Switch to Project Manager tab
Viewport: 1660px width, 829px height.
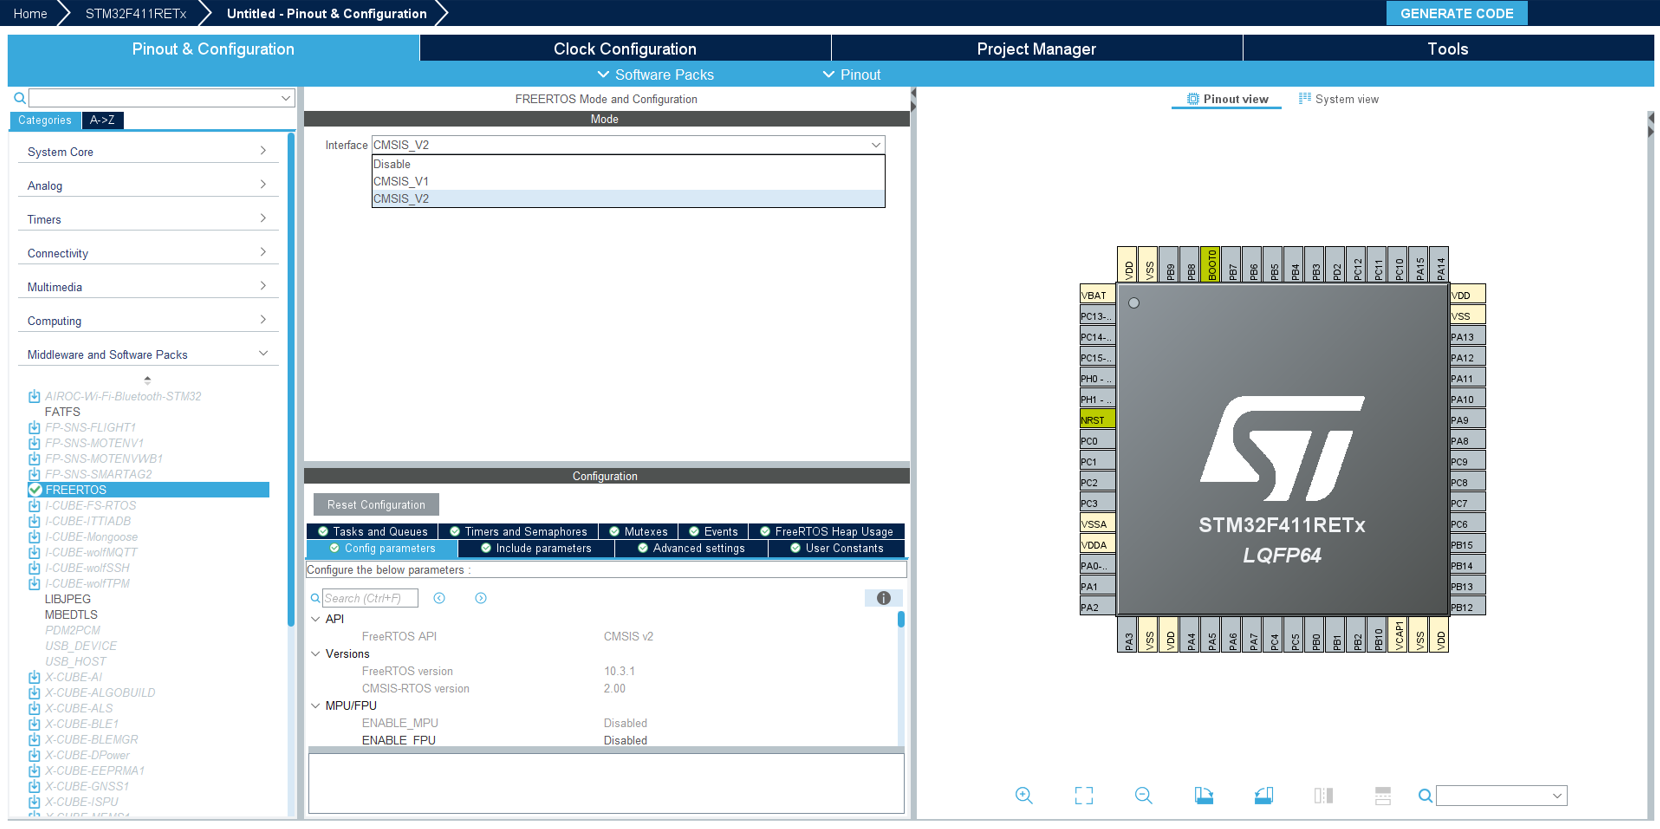point(1036,49)
